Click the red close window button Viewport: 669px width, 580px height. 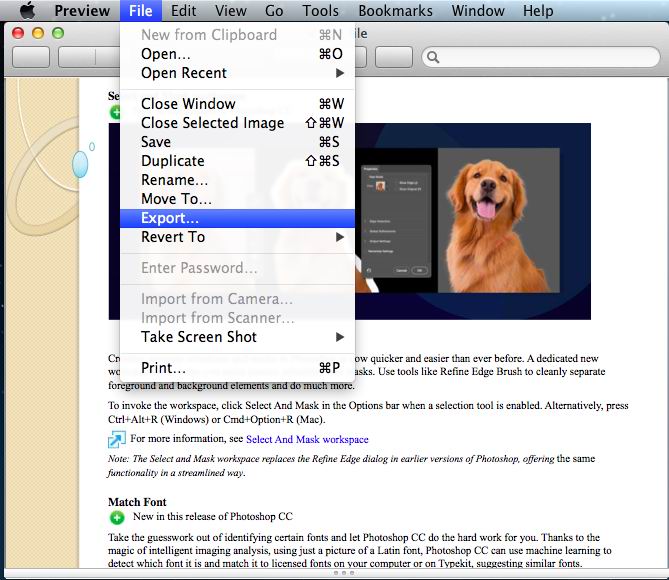[x=18, y=33]
